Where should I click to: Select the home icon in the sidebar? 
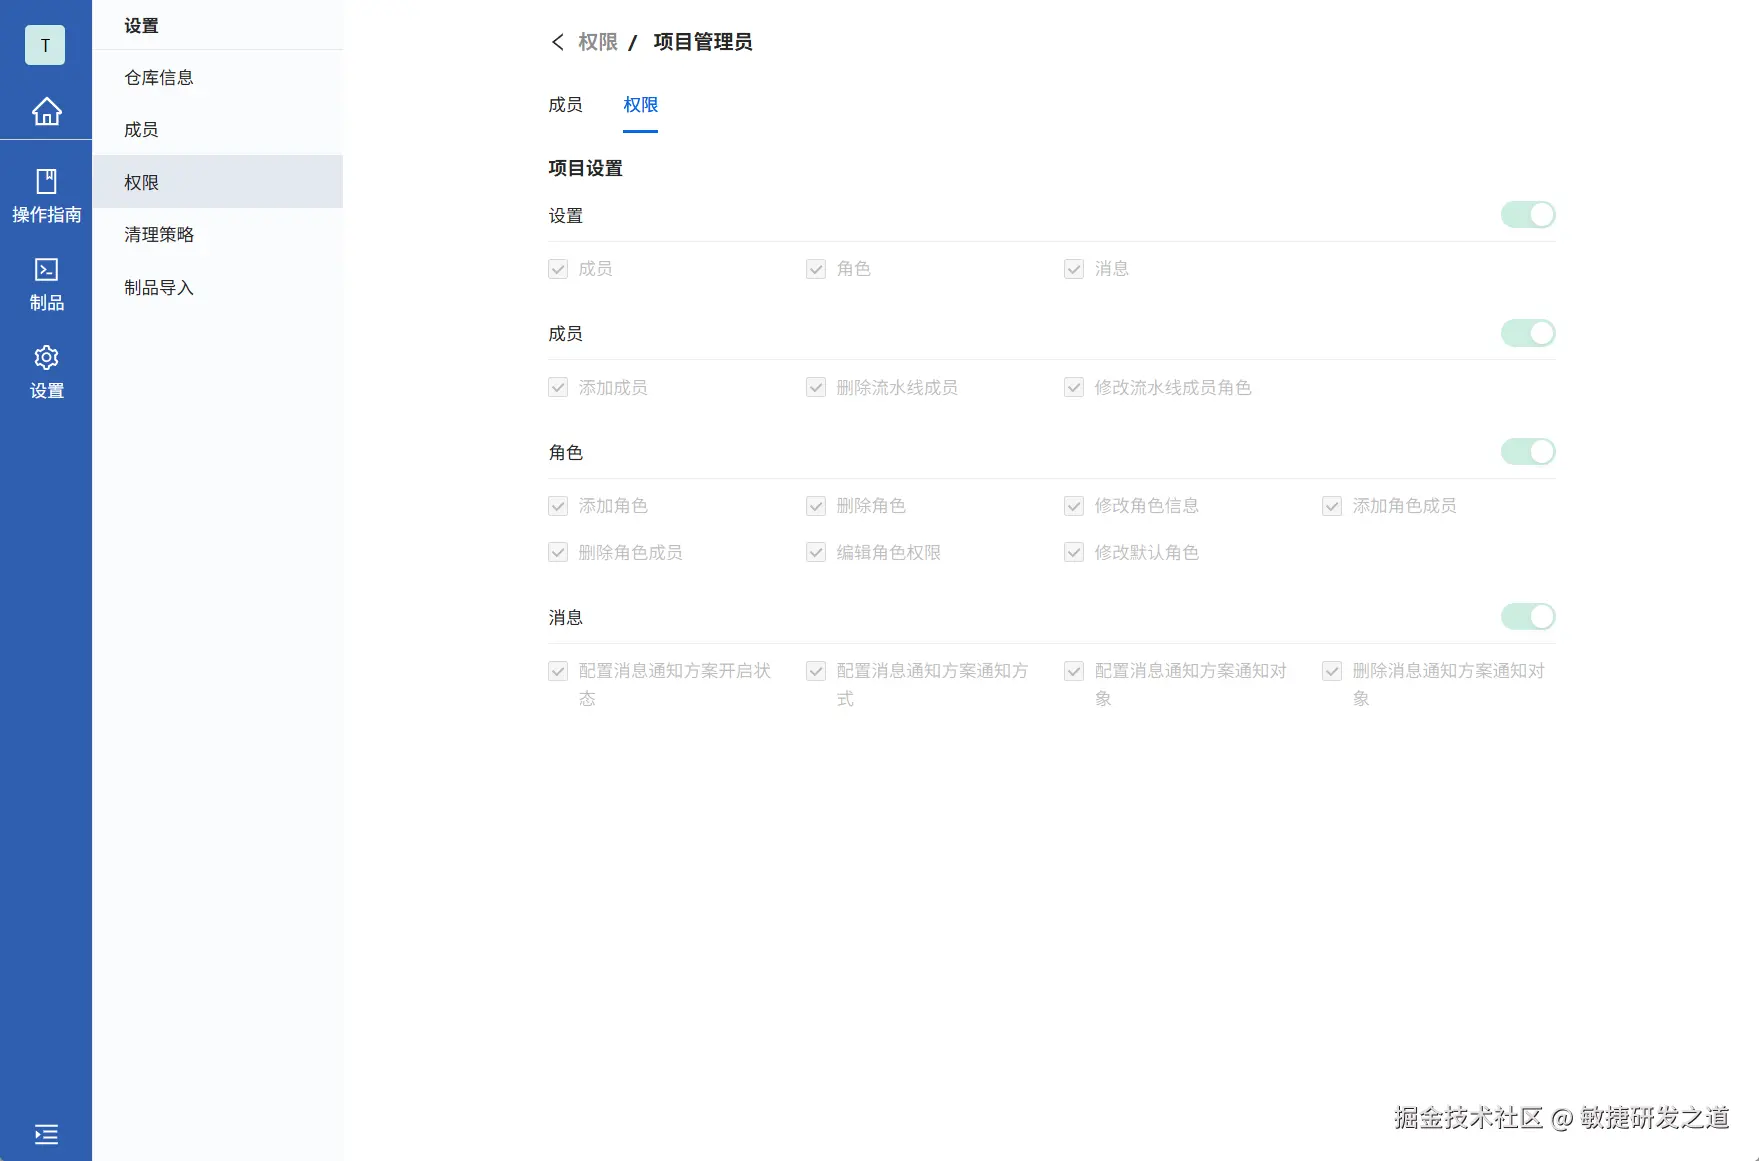[x=45, y=111]
